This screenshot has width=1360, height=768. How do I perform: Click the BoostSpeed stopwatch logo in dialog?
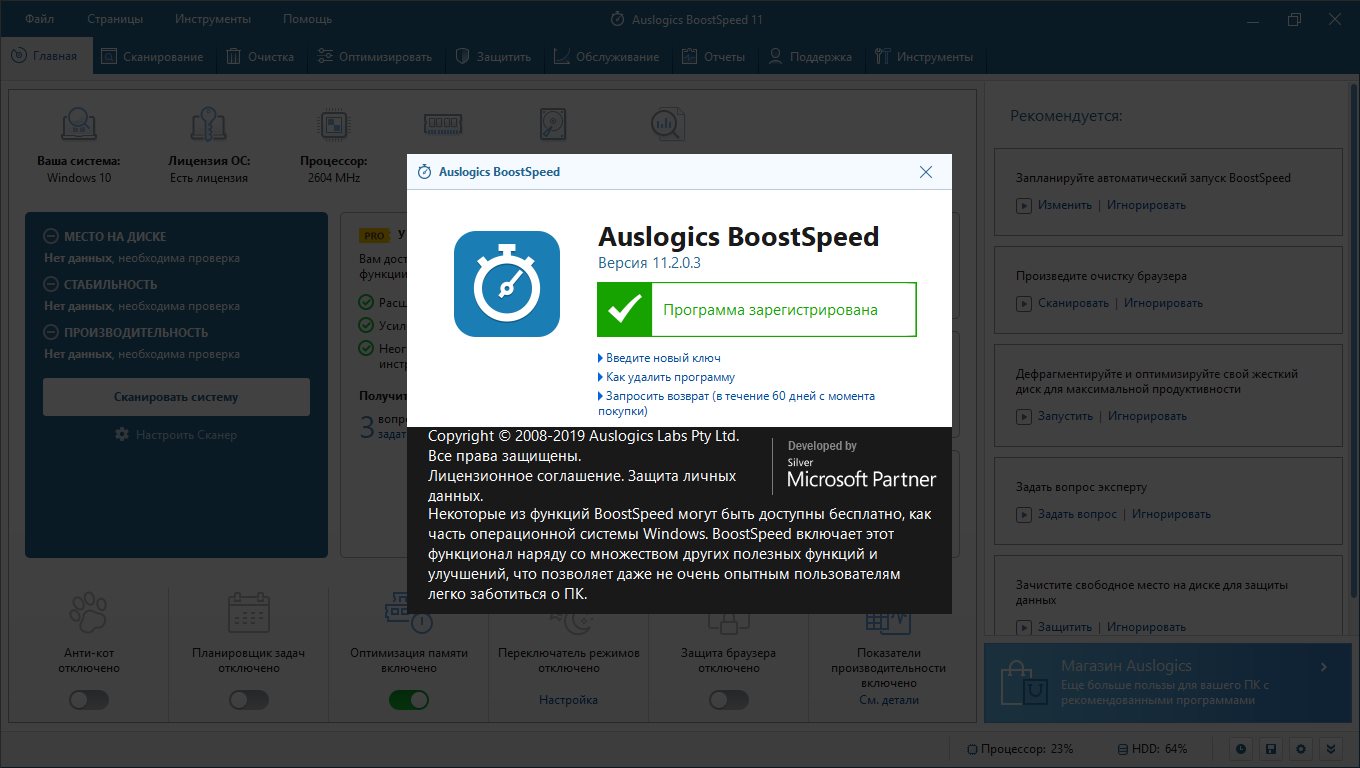click(506, 284)
